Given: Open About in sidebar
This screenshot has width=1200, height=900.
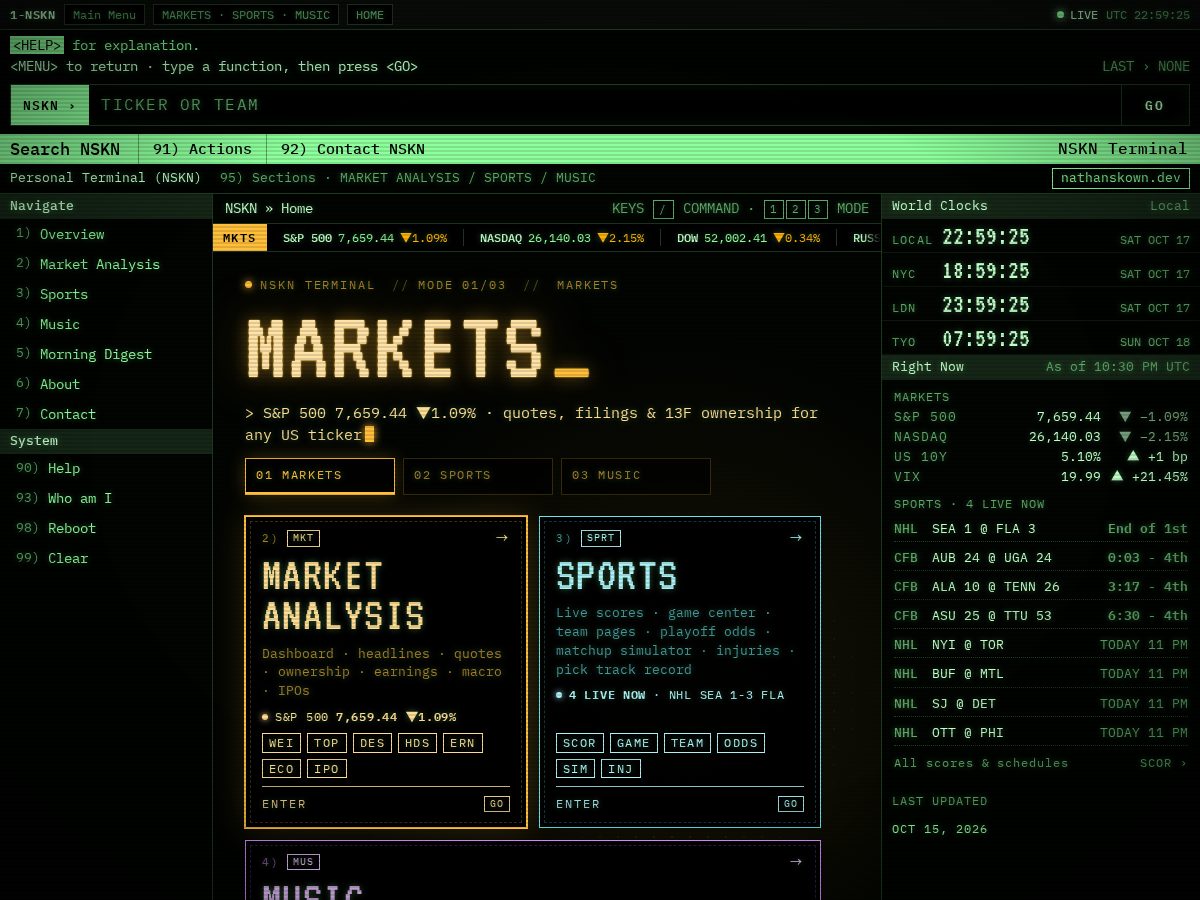Looking at the screenshot, I should point(106,384).
